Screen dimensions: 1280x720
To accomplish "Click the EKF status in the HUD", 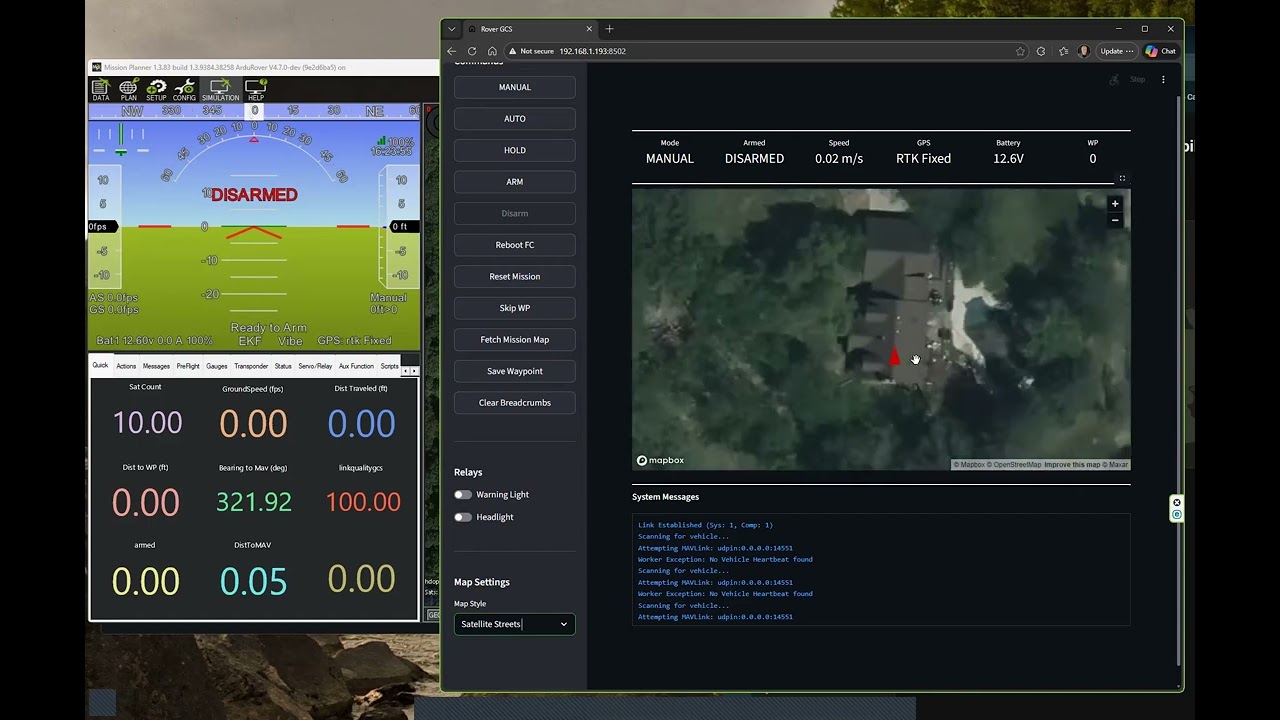I will coord(249,341).
